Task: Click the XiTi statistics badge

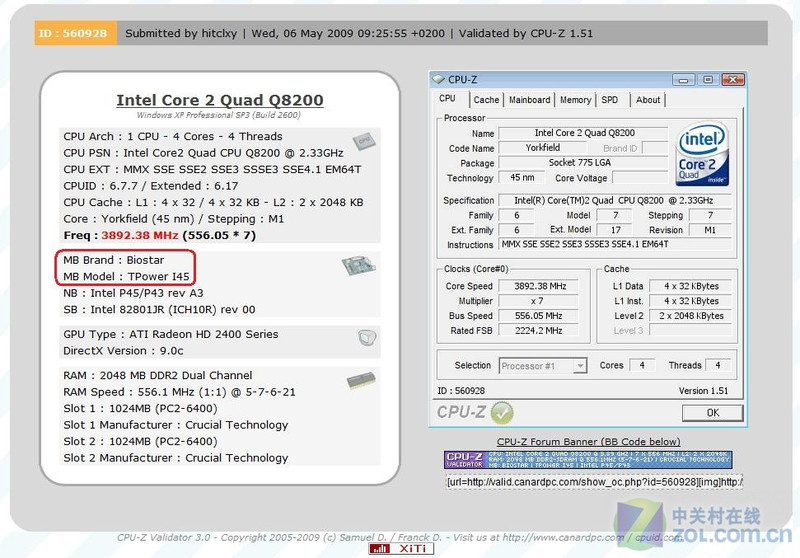Action: click(401, 548)
